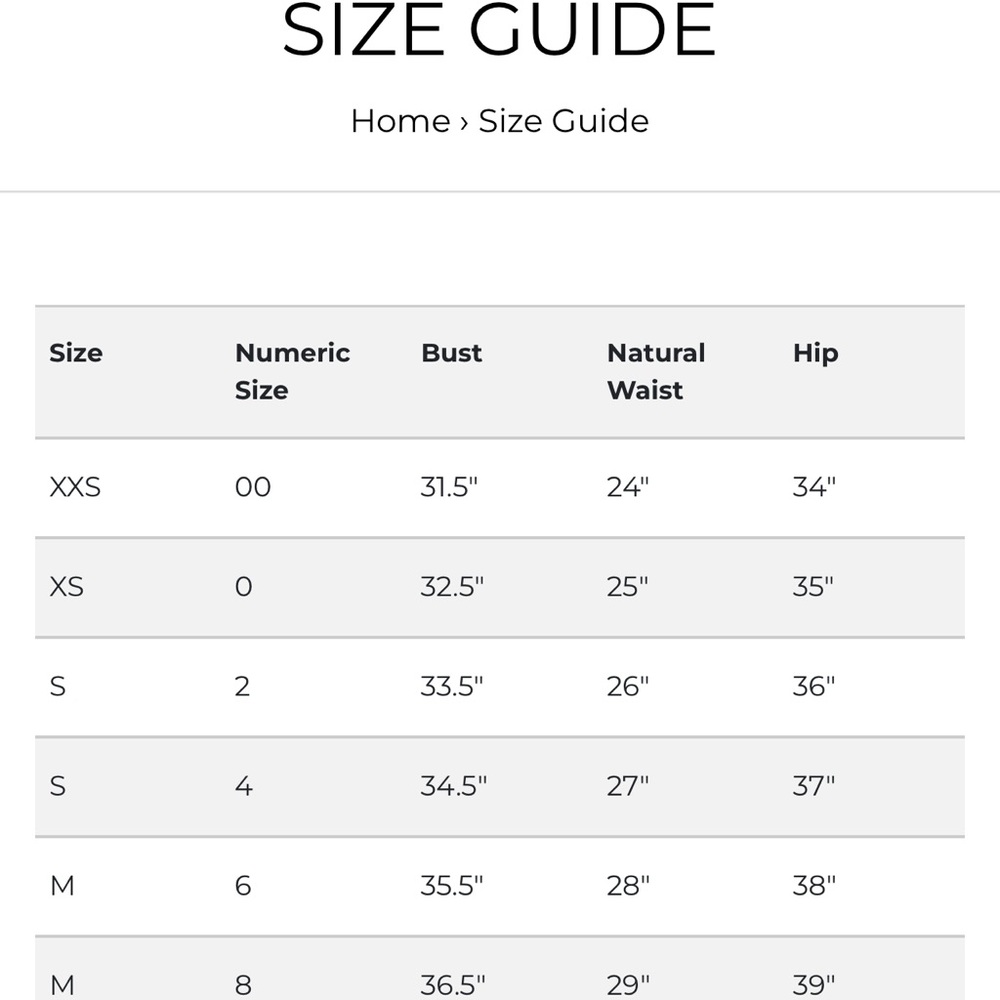This screenshot has height=1000, width=1000.
Task: Click the 37" hip measurement
Action: (x=814, y=786)
